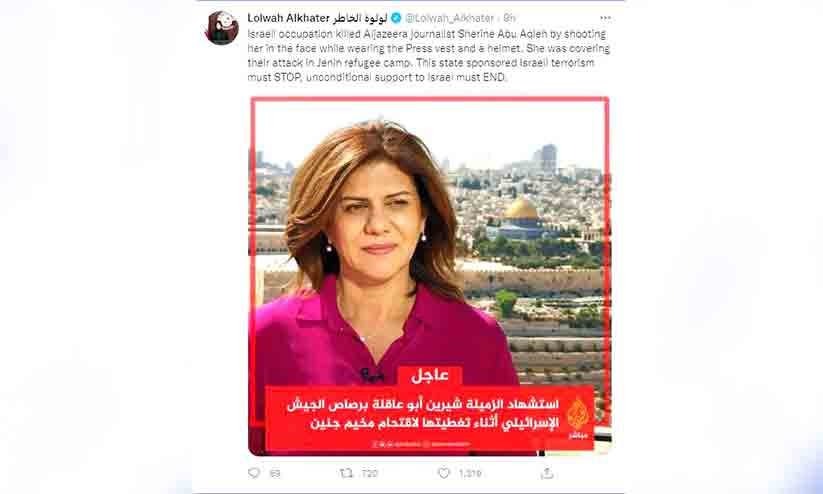This screenshot has width=823, height=494.
Task: Click the blue verified badge beside the name
Action: click(396, 18)
